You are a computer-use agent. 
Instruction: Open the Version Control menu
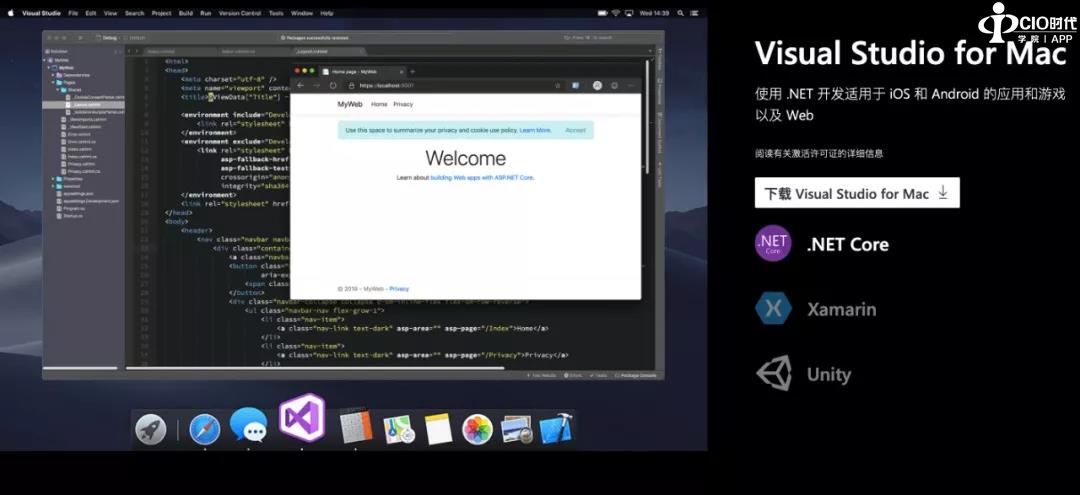click(x=239, y=13)
